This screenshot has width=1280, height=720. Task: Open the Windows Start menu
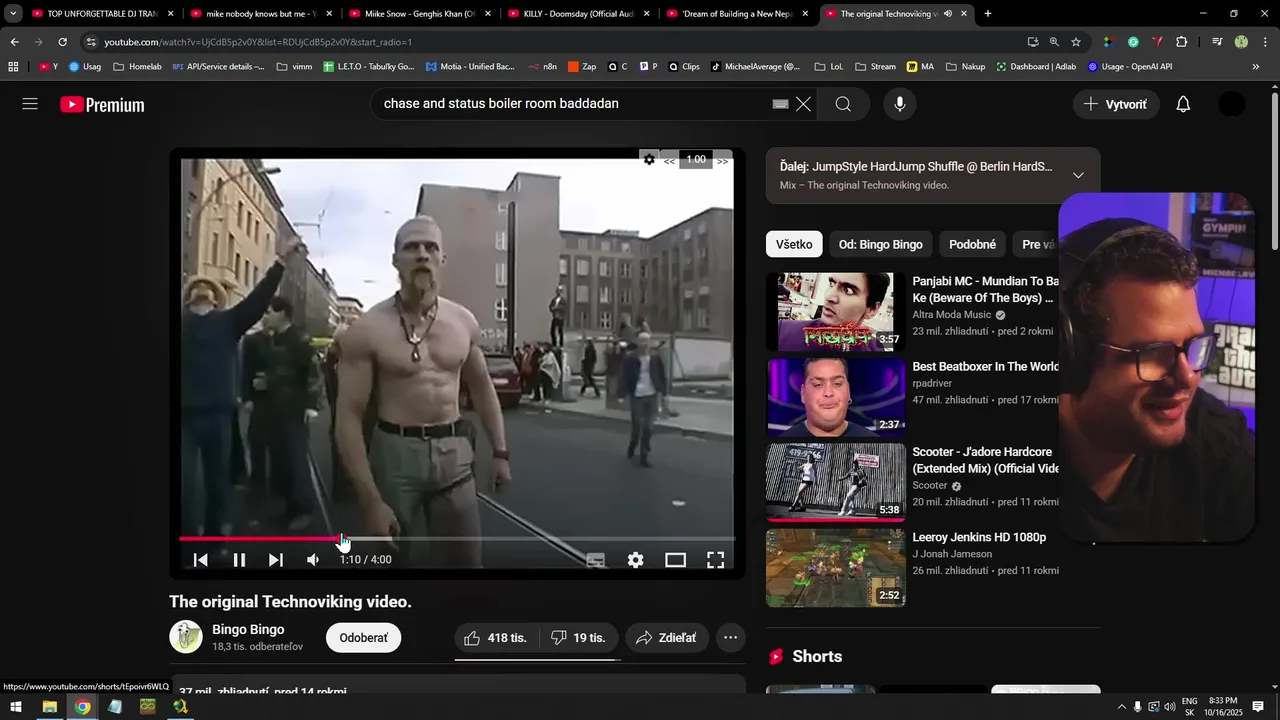(16, 707)
